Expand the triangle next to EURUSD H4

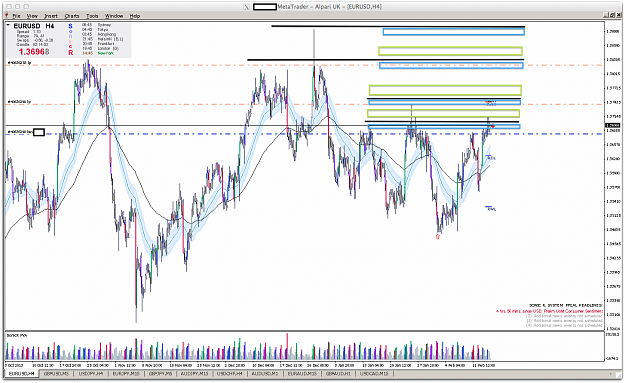point(8,26)
